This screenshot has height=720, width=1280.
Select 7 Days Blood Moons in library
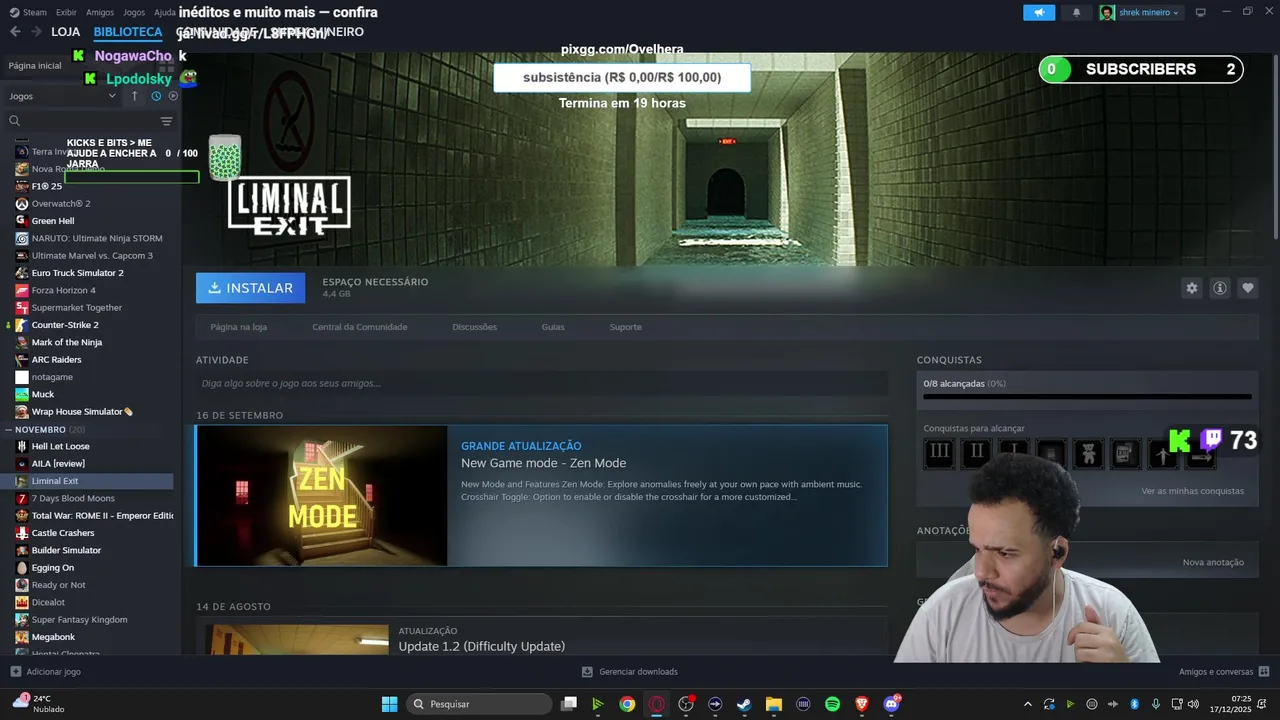(72, 498)
